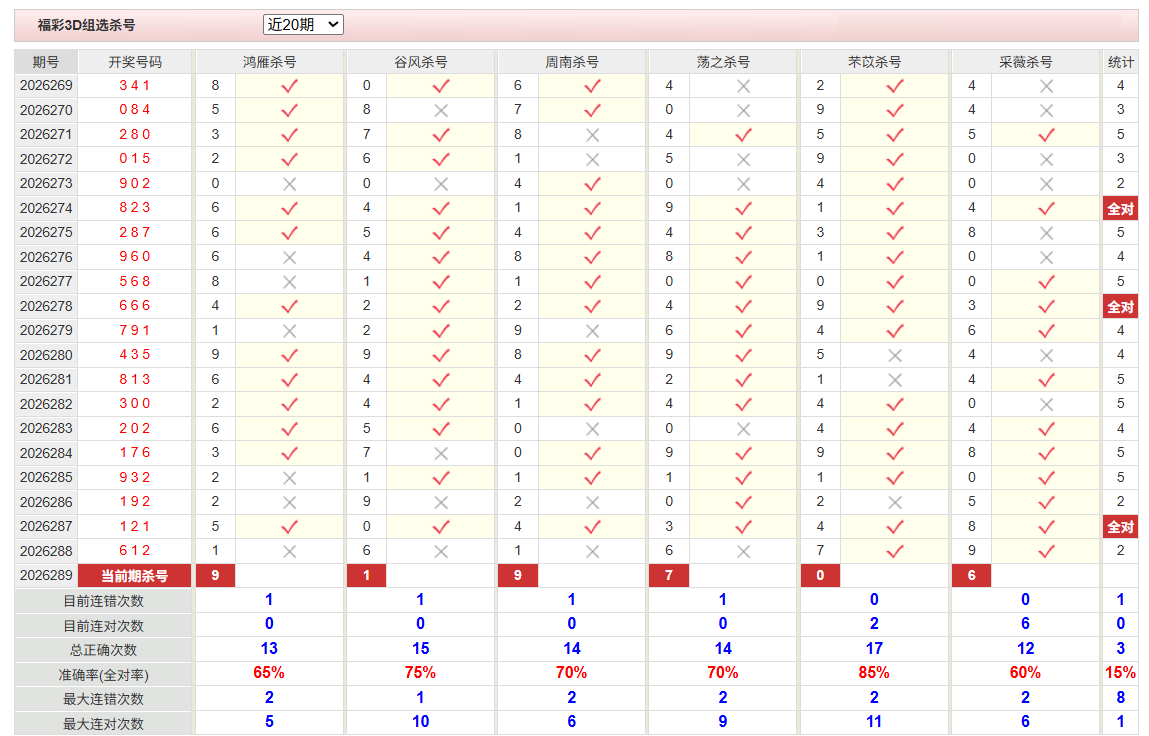The image size is (1149, 736).
Task: Click the 采薇杀号 checkmark in row 2026288
Action: tap(1046, 551)
